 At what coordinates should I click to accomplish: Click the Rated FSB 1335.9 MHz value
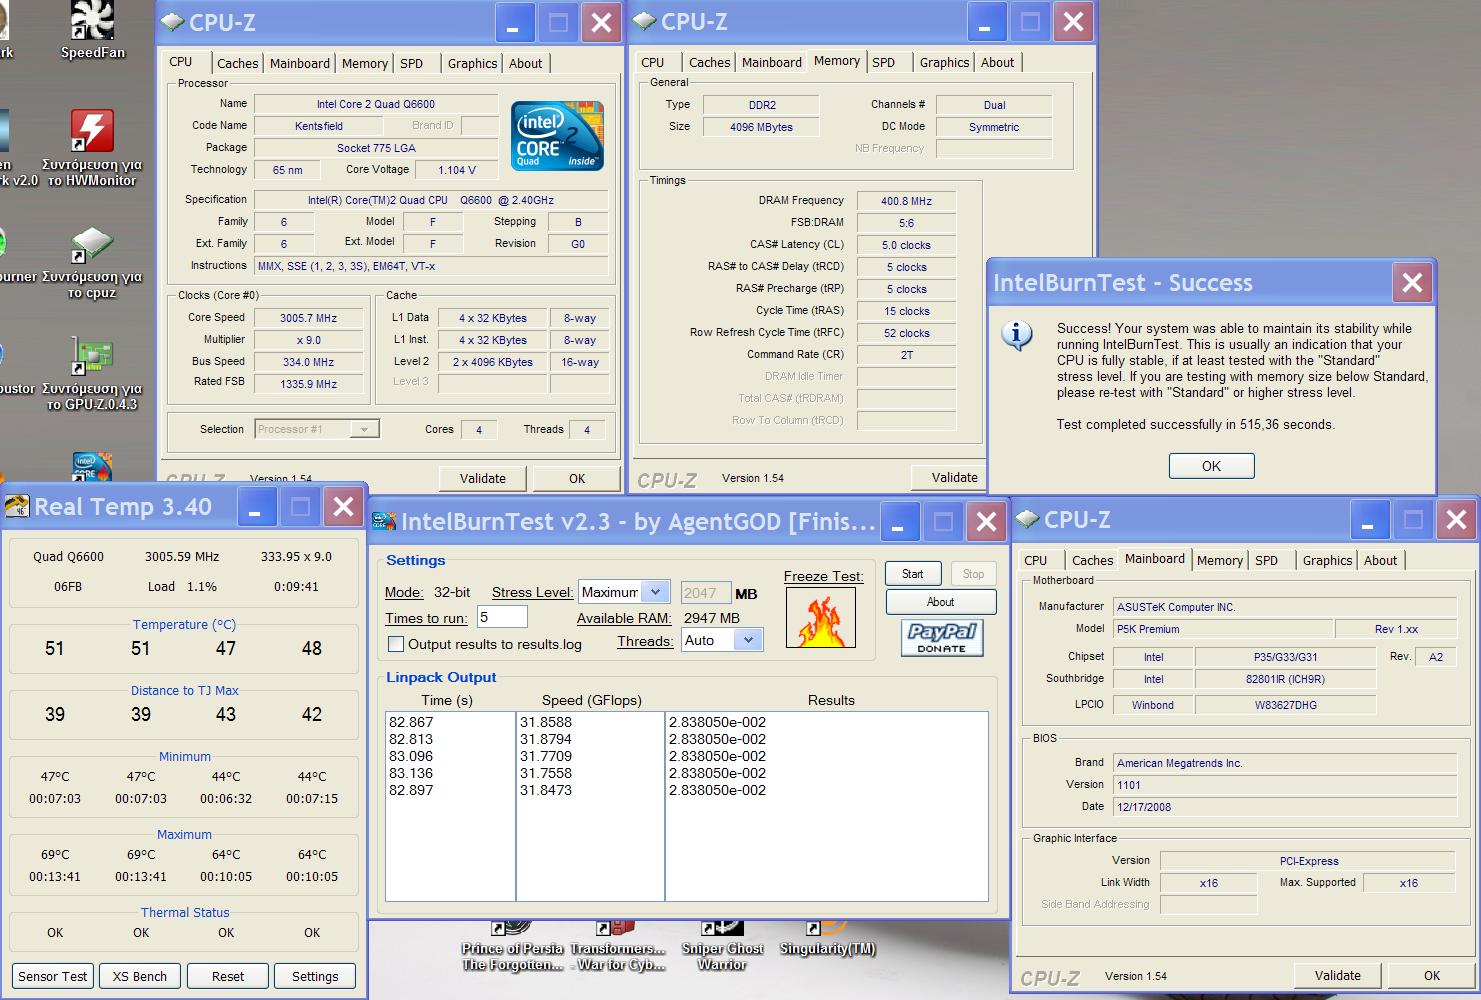coord(308,384)
